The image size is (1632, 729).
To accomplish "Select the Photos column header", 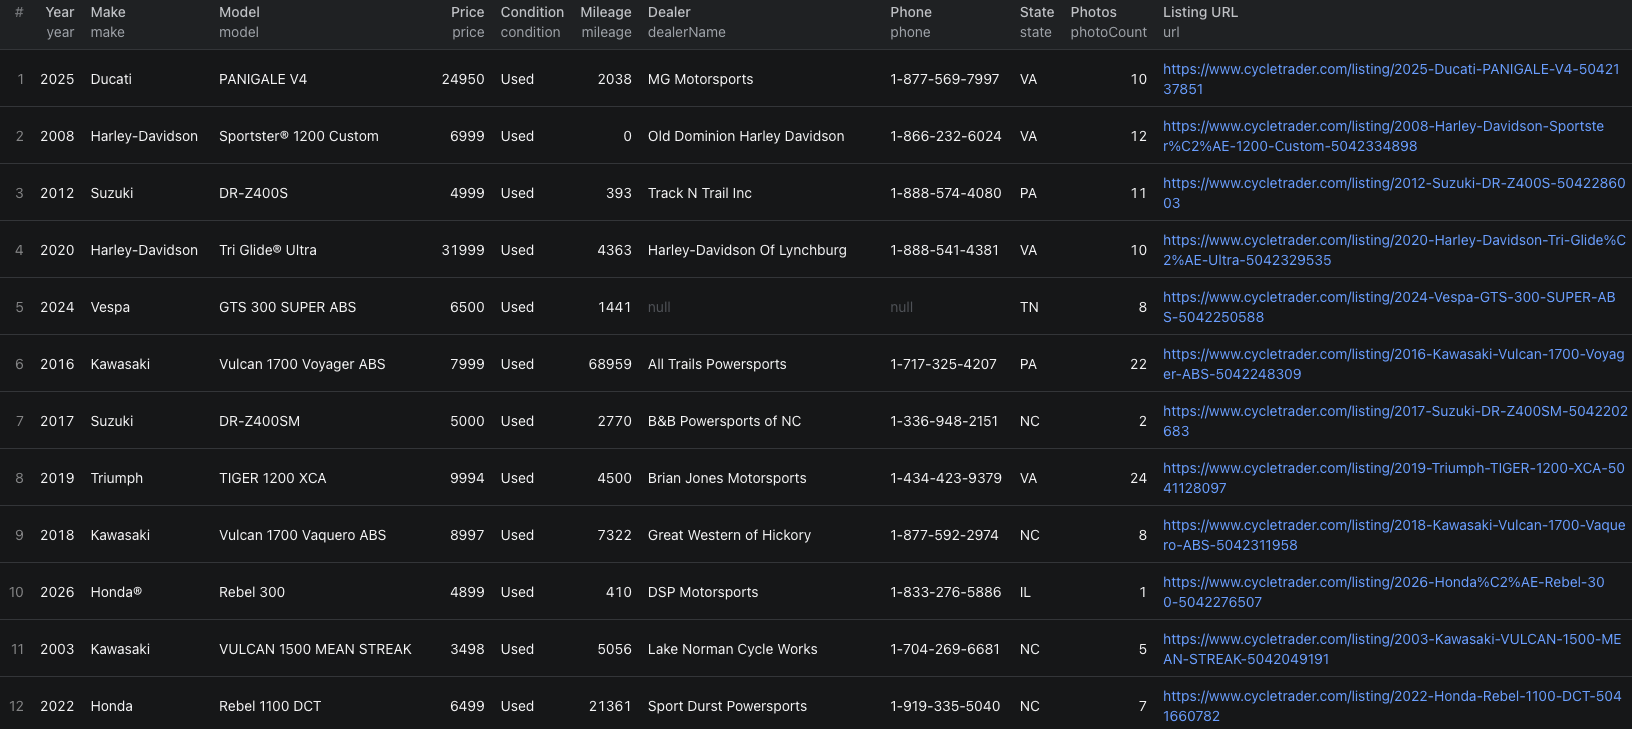I will 1093,12.
